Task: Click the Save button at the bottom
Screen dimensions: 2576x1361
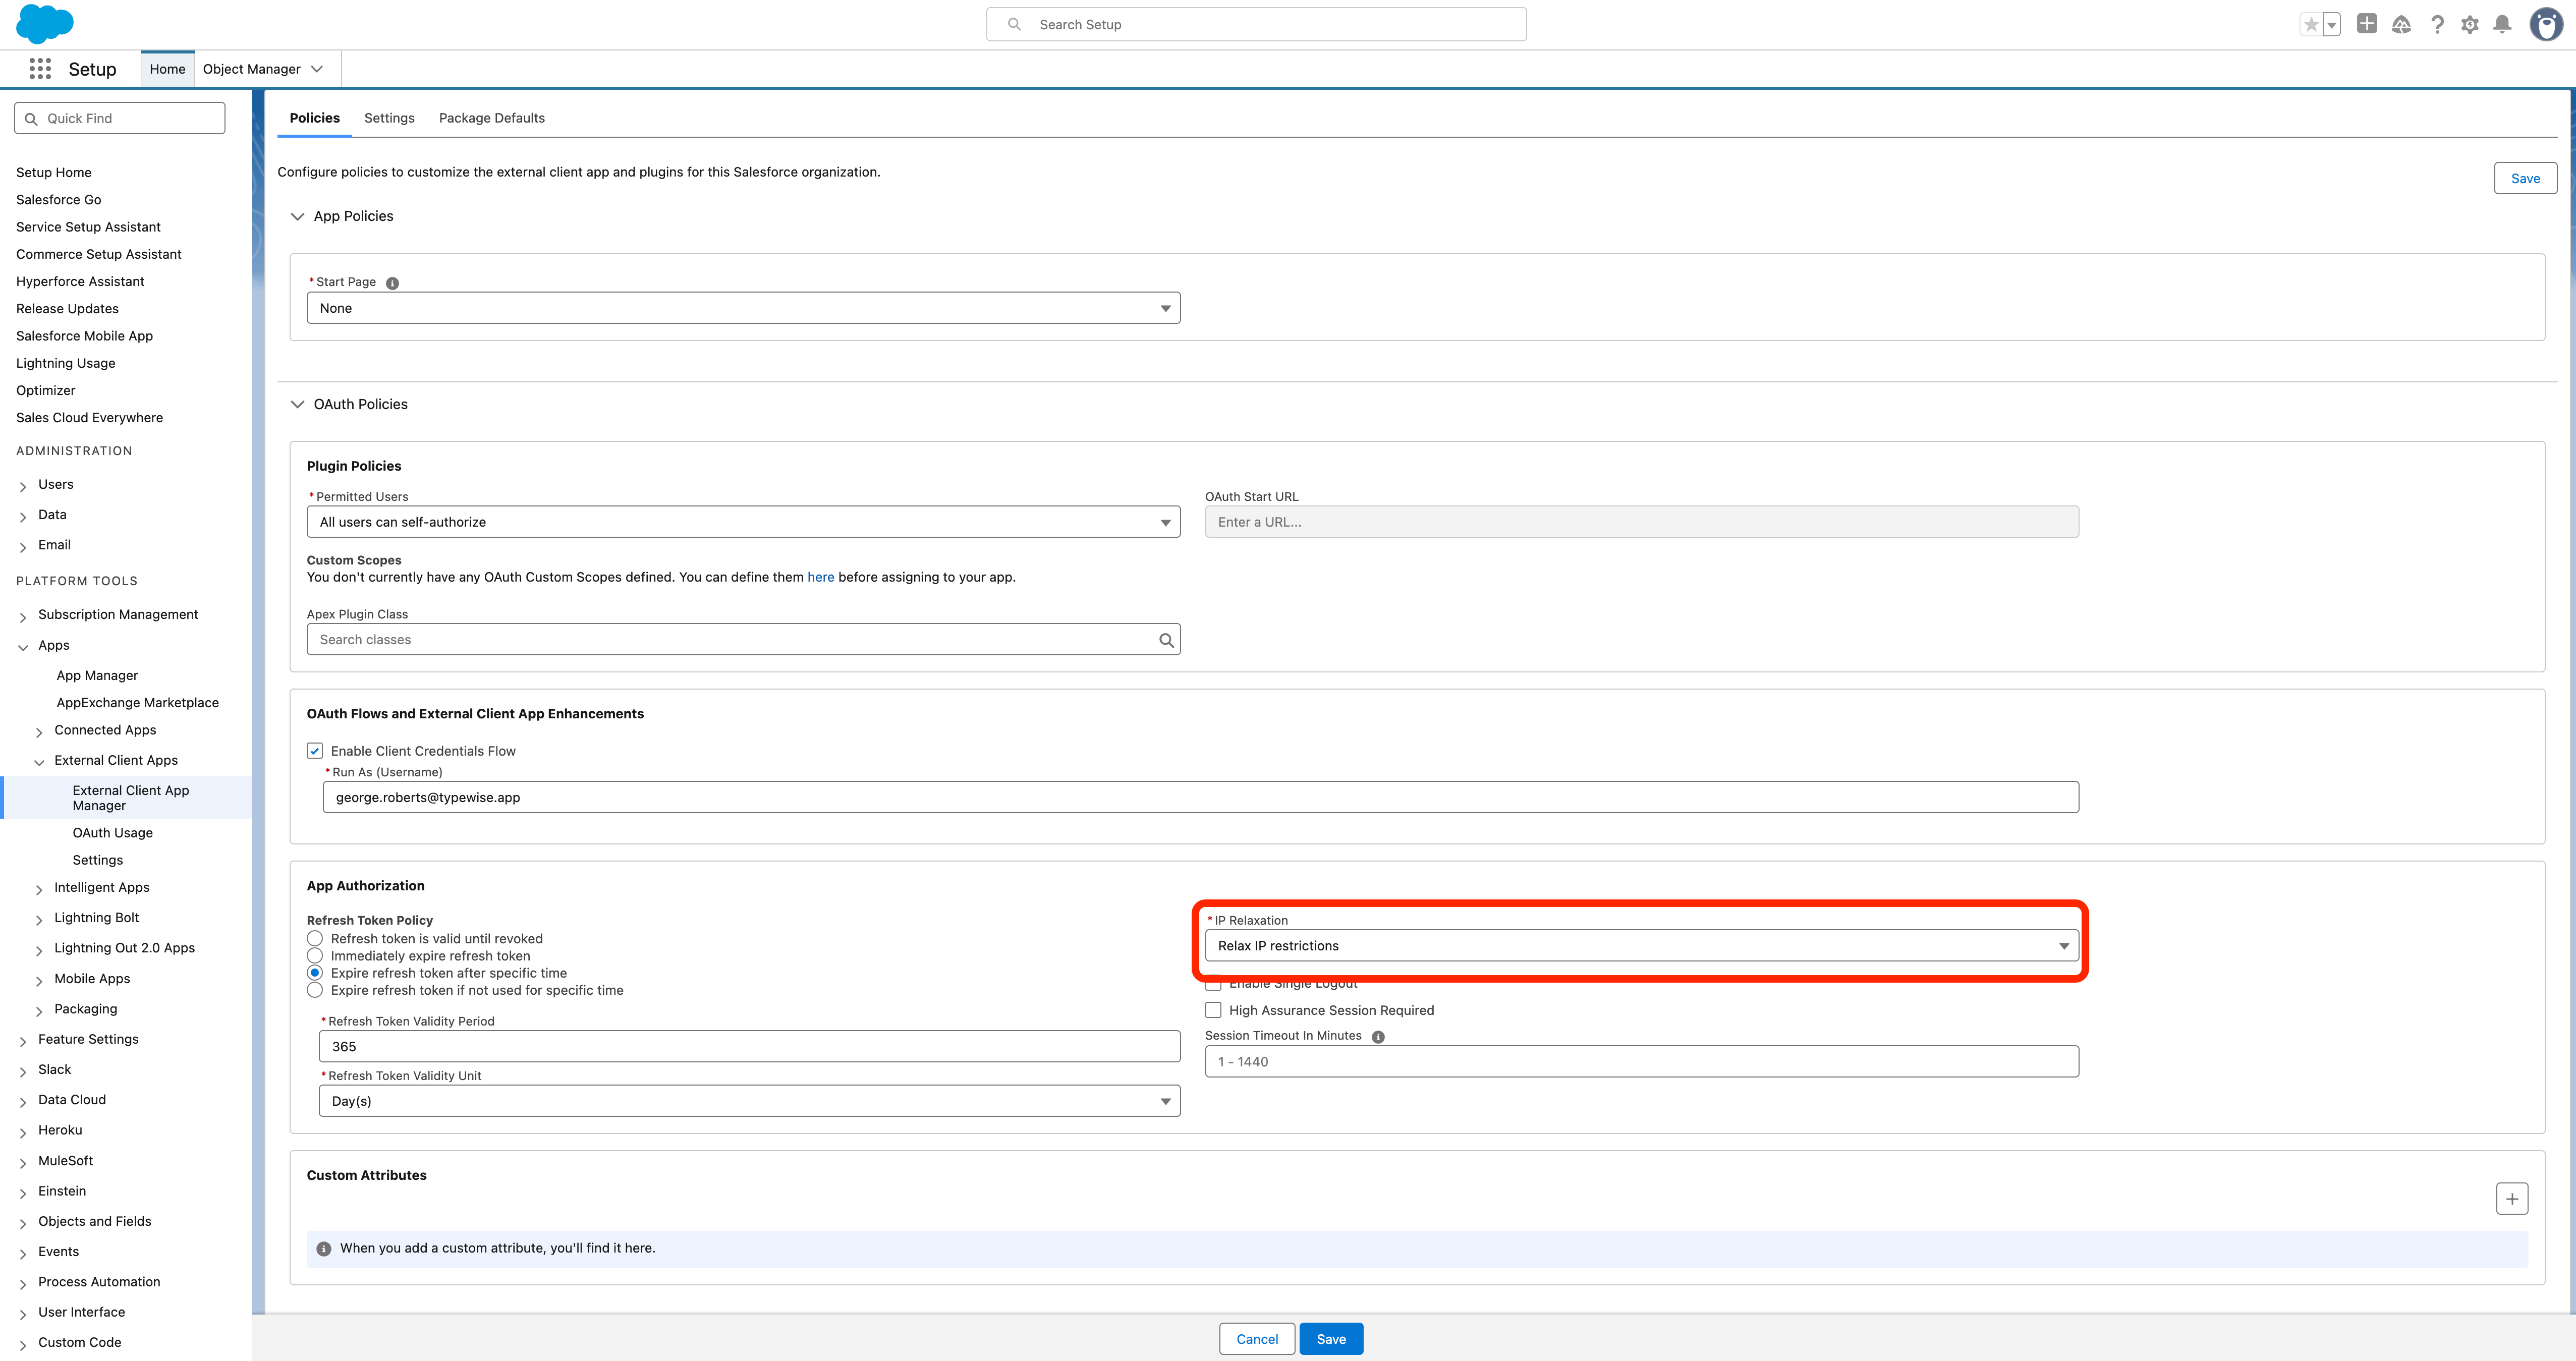Action: (1330, 1338)
